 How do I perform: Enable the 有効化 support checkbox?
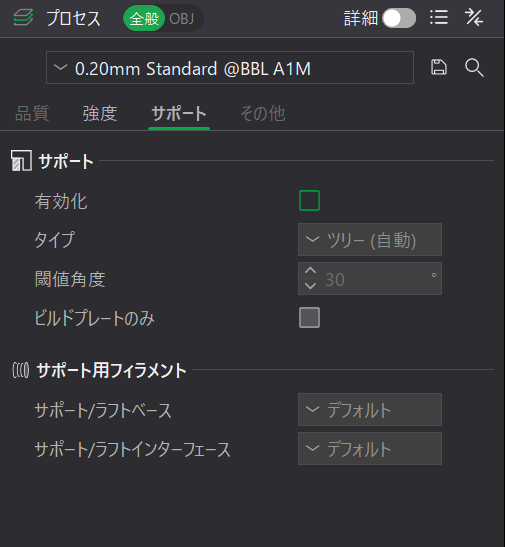309,201
